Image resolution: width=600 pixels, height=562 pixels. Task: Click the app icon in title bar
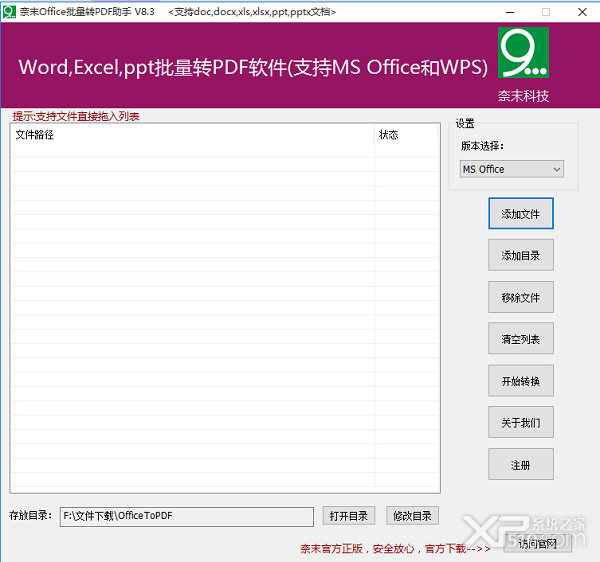9,12
